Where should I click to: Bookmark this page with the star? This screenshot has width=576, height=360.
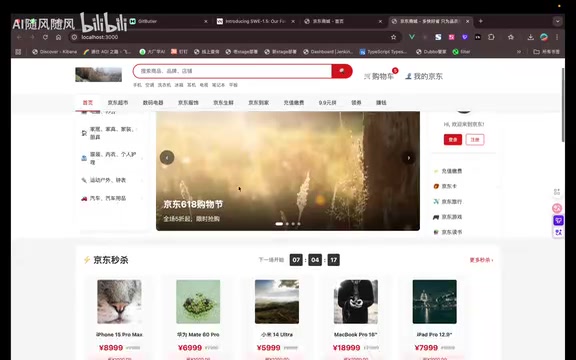tap(393, 37)
